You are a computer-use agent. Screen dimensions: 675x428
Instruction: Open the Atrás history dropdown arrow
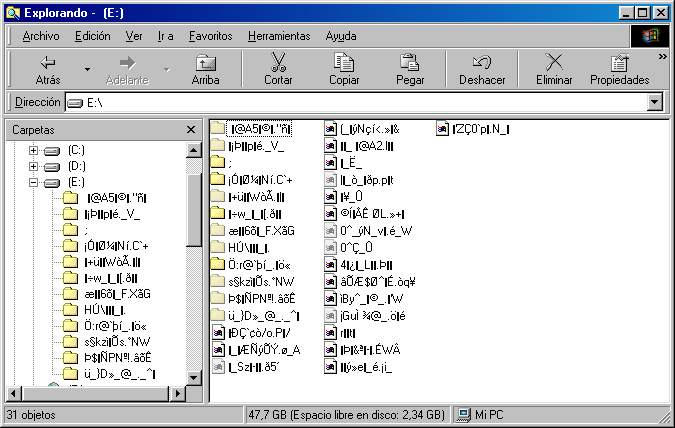pos(87,69)
